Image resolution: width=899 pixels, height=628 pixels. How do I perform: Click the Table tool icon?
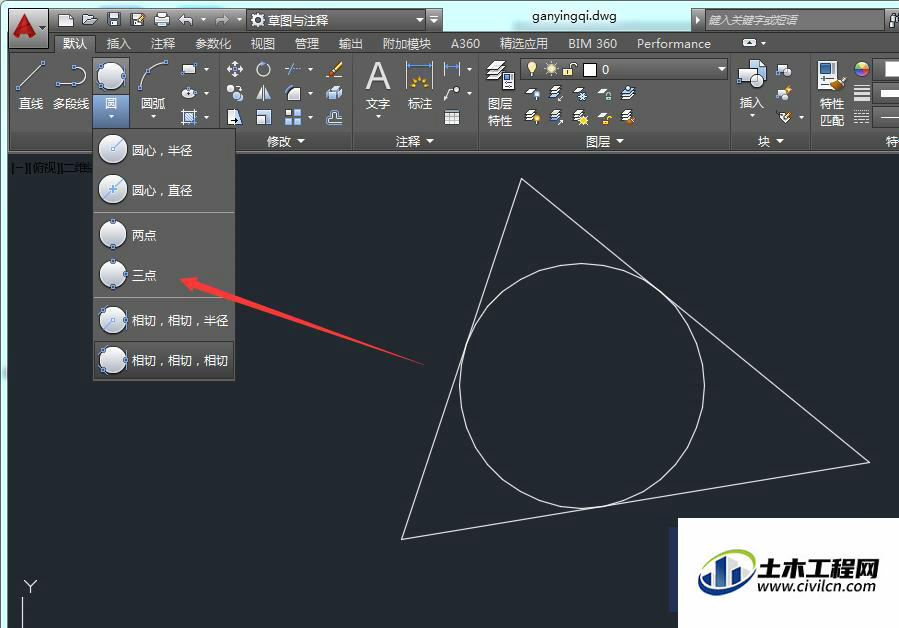pos(452,118)
